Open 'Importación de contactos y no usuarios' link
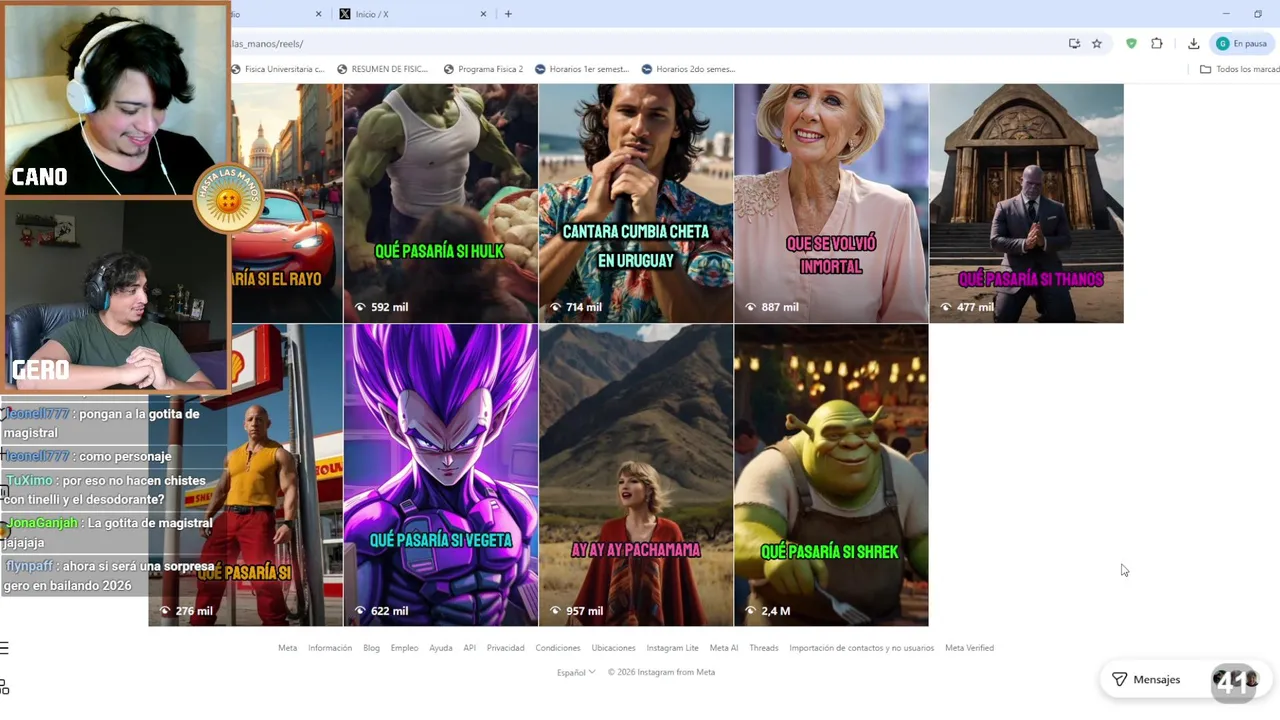The image size is (1280, 720). 861,648
